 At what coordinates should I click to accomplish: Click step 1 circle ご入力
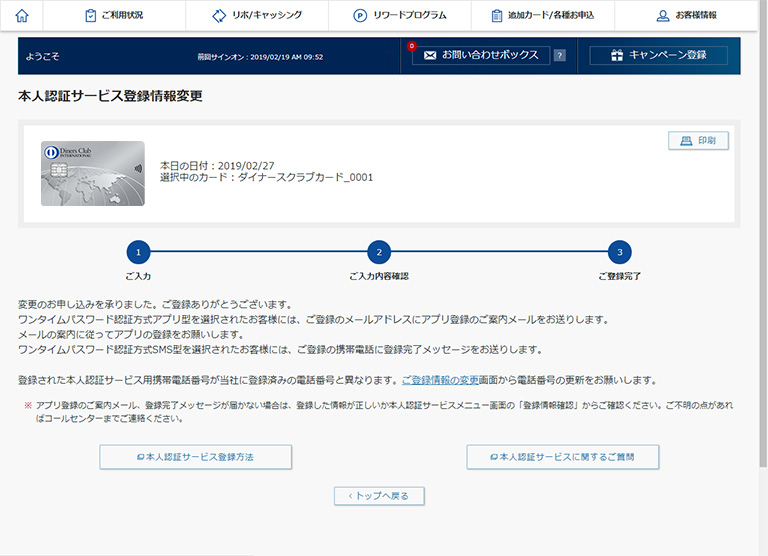[x=138, y=252]
